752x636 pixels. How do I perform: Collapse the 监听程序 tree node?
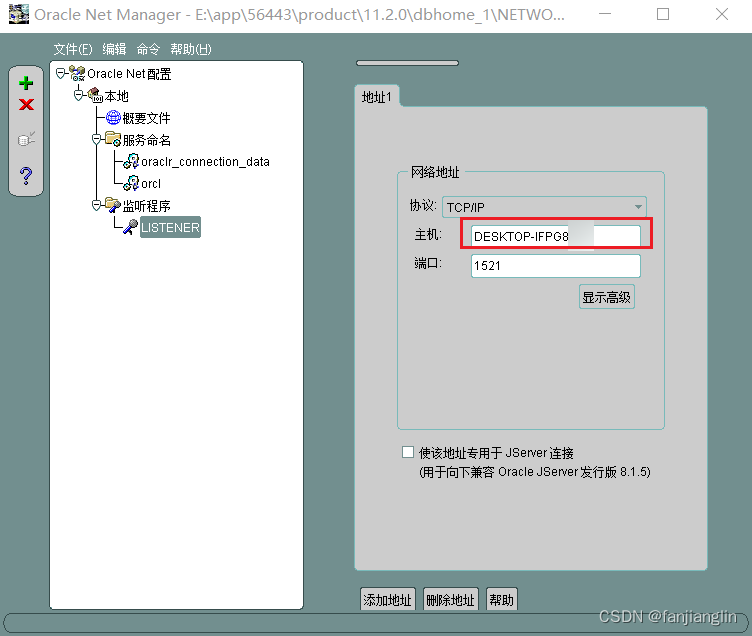(x=96, y=205)
